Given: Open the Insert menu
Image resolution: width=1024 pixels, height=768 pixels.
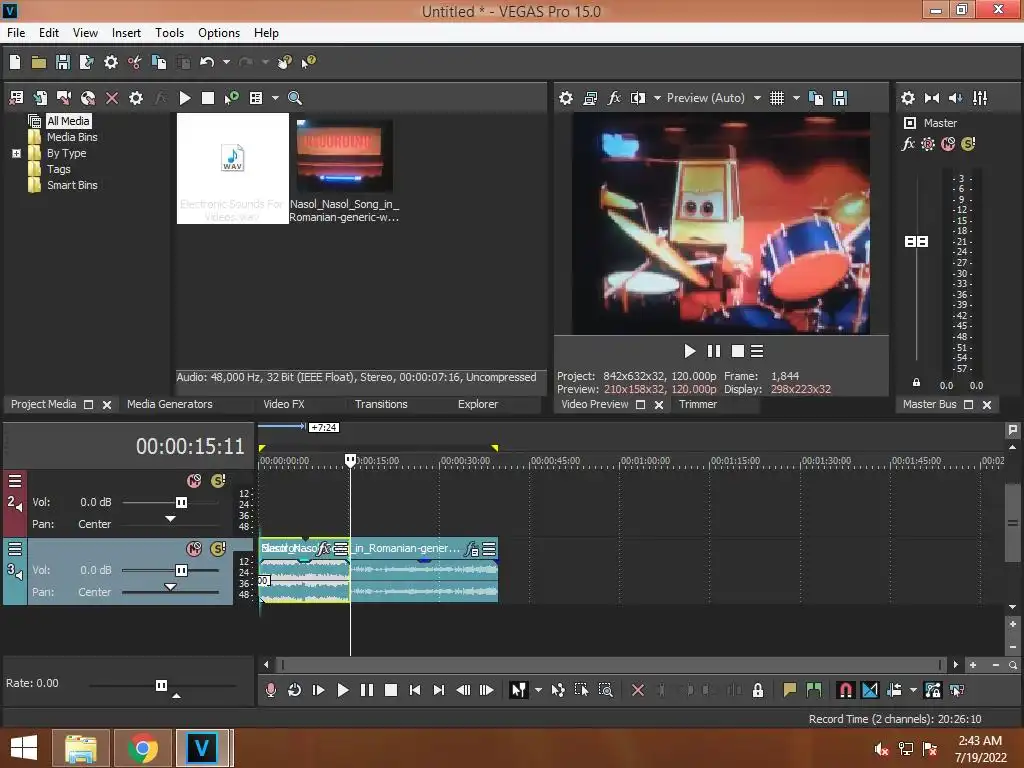Looking at the screenshot, I should point(126,33).
